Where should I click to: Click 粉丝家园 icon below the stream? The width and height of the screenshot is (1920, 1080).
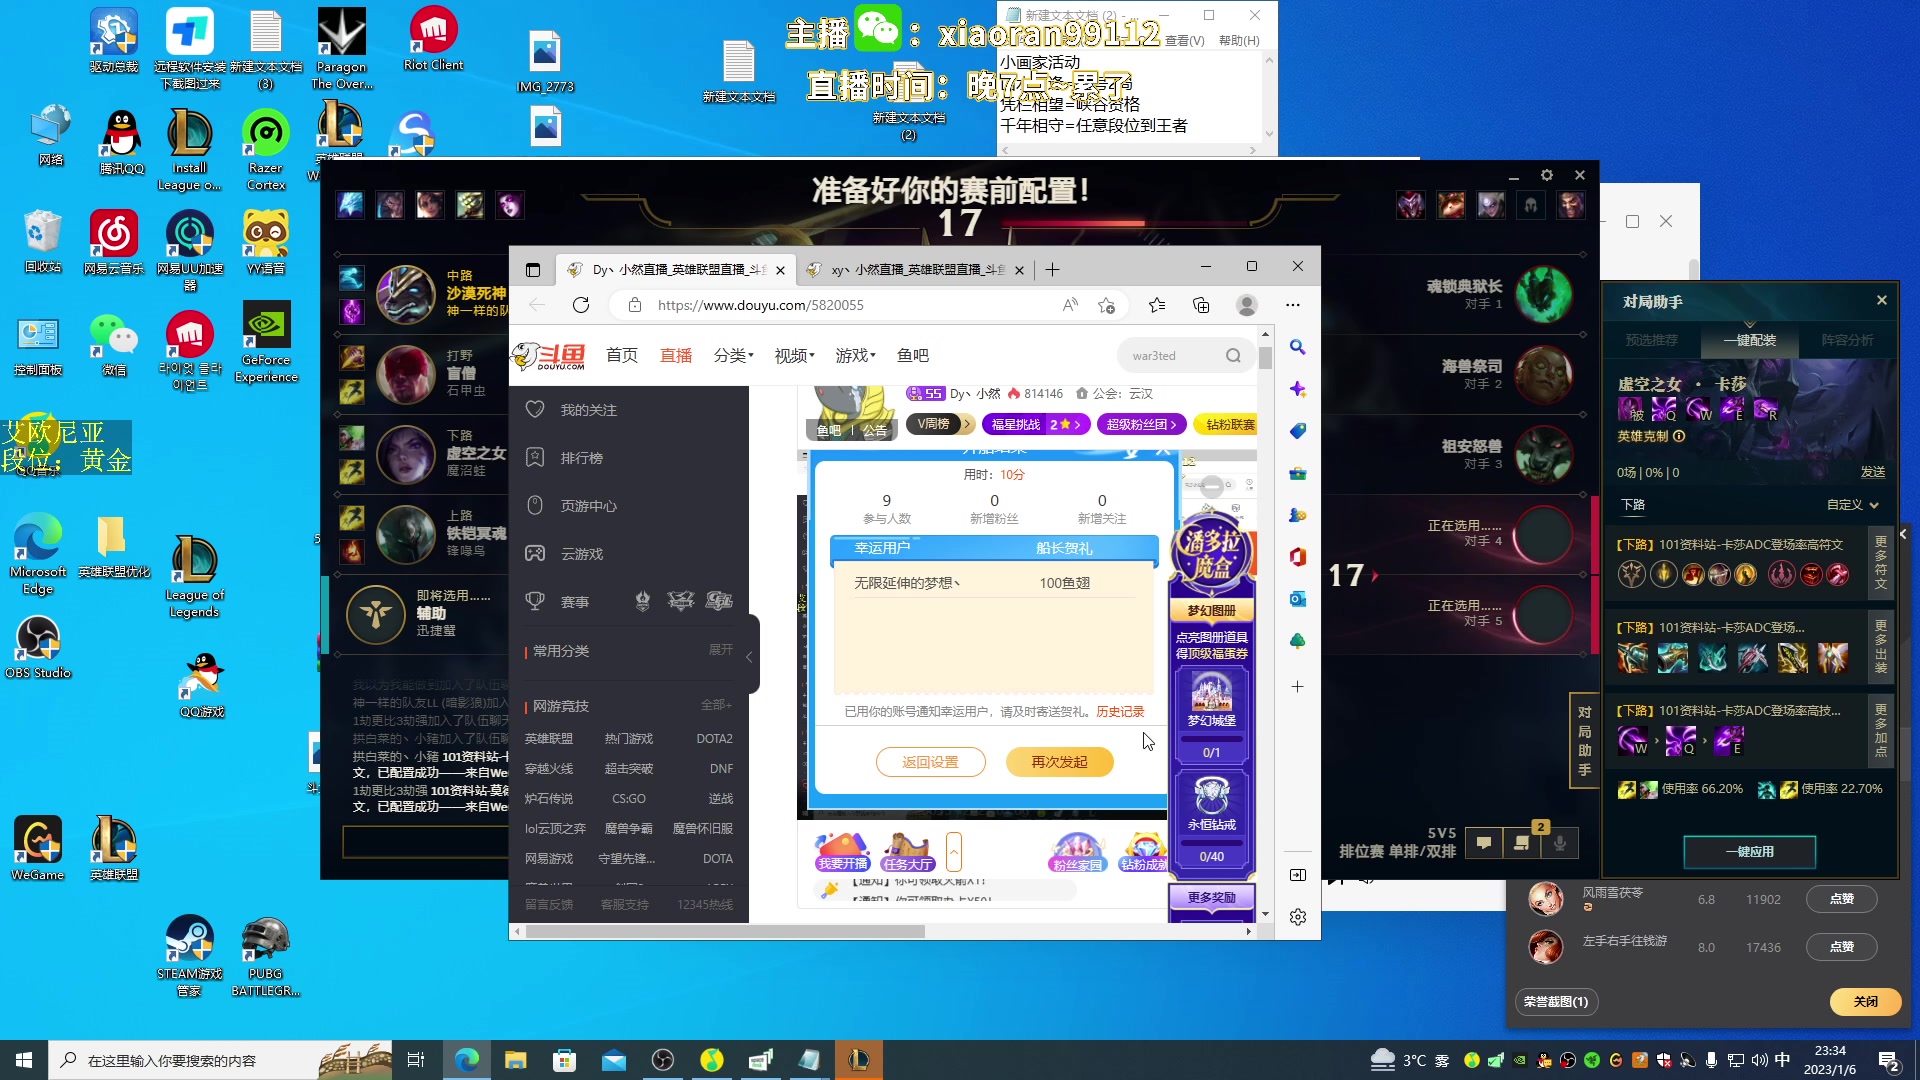pos(1076,852)
